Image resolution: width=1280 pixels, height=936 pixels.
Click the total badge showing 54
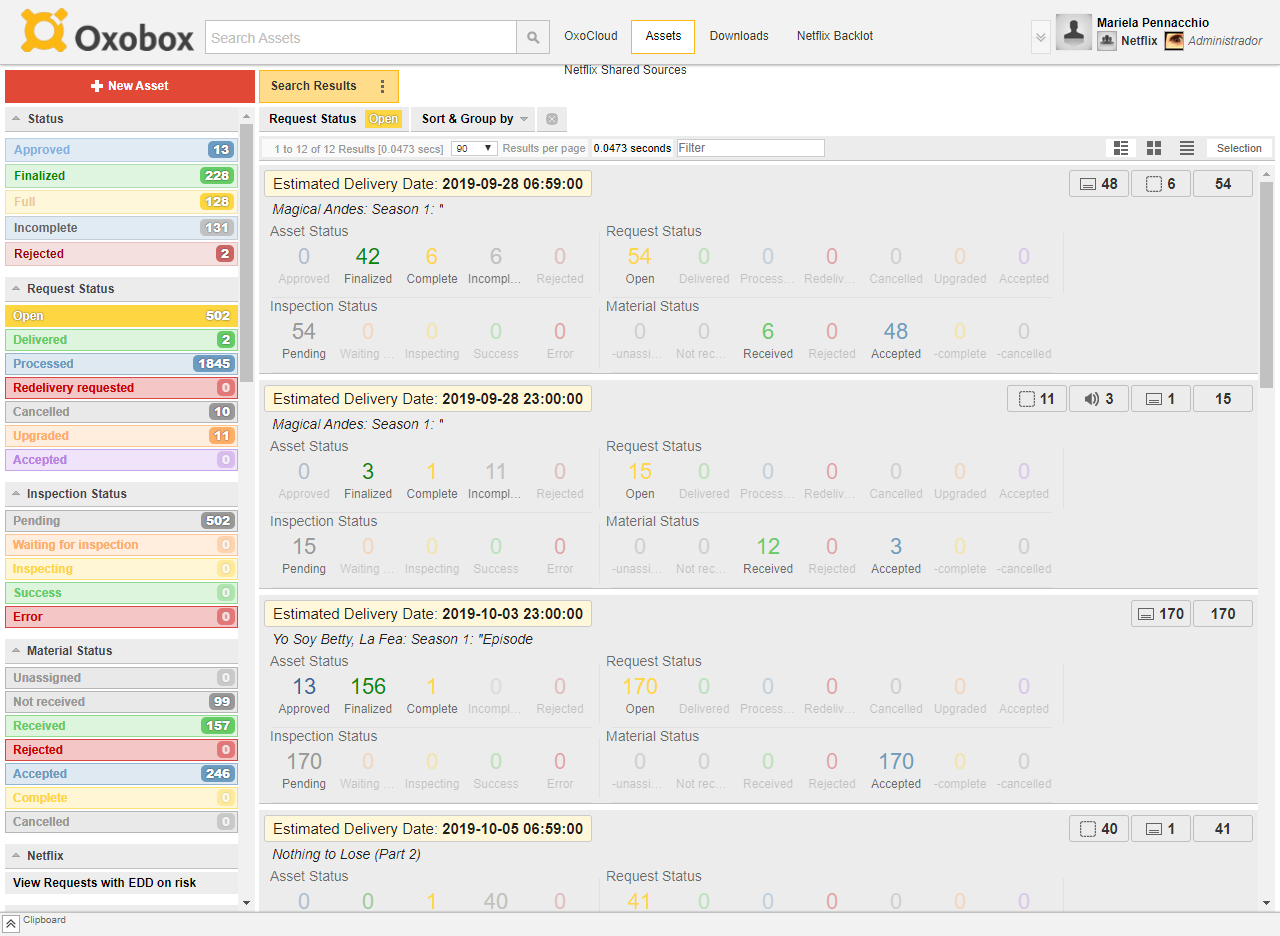pos(1223,184)
